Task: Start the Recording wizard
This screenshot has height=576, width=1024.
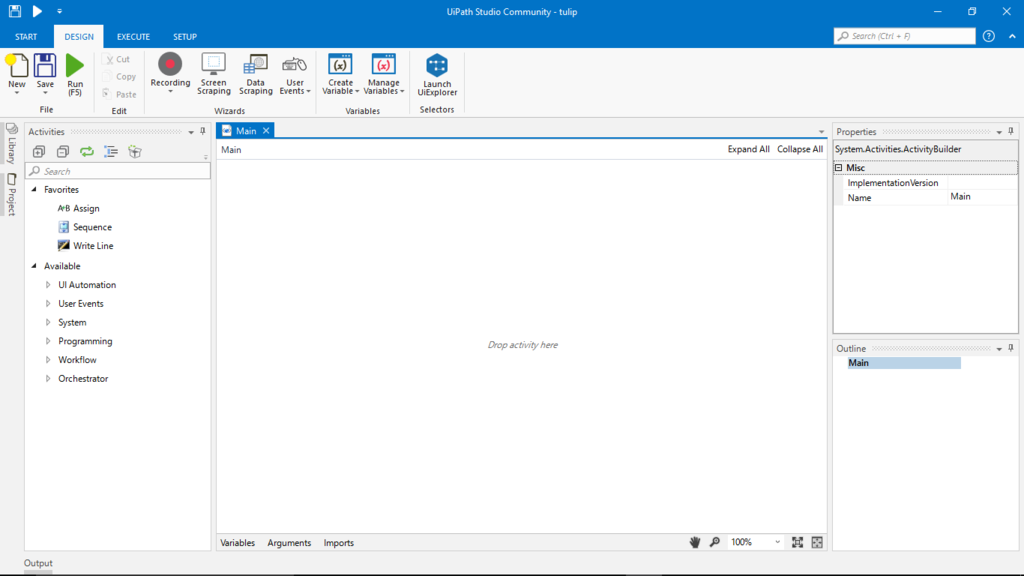Action: (x=170, y=73)
